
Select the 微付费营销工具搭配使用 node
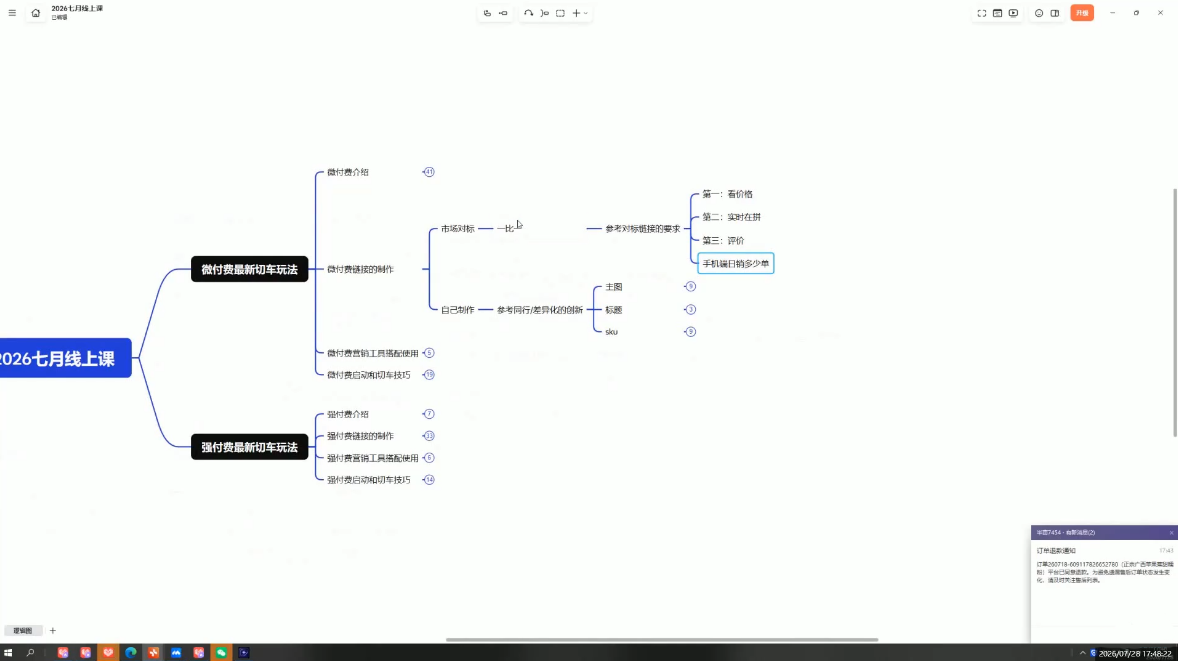(x=373, y=353)
